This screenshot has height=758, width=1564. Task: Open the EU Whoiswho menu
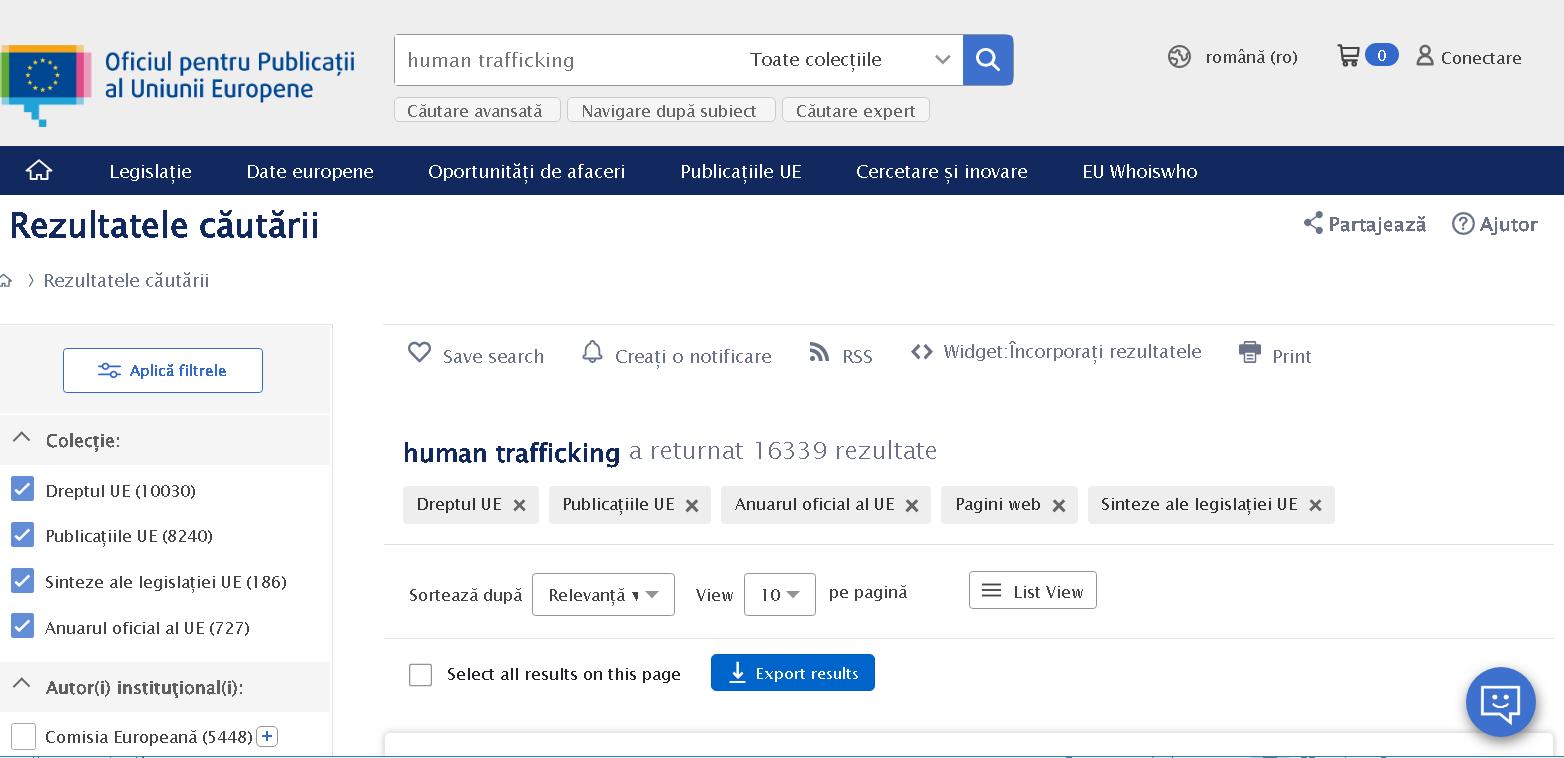tap(1140, 171)
